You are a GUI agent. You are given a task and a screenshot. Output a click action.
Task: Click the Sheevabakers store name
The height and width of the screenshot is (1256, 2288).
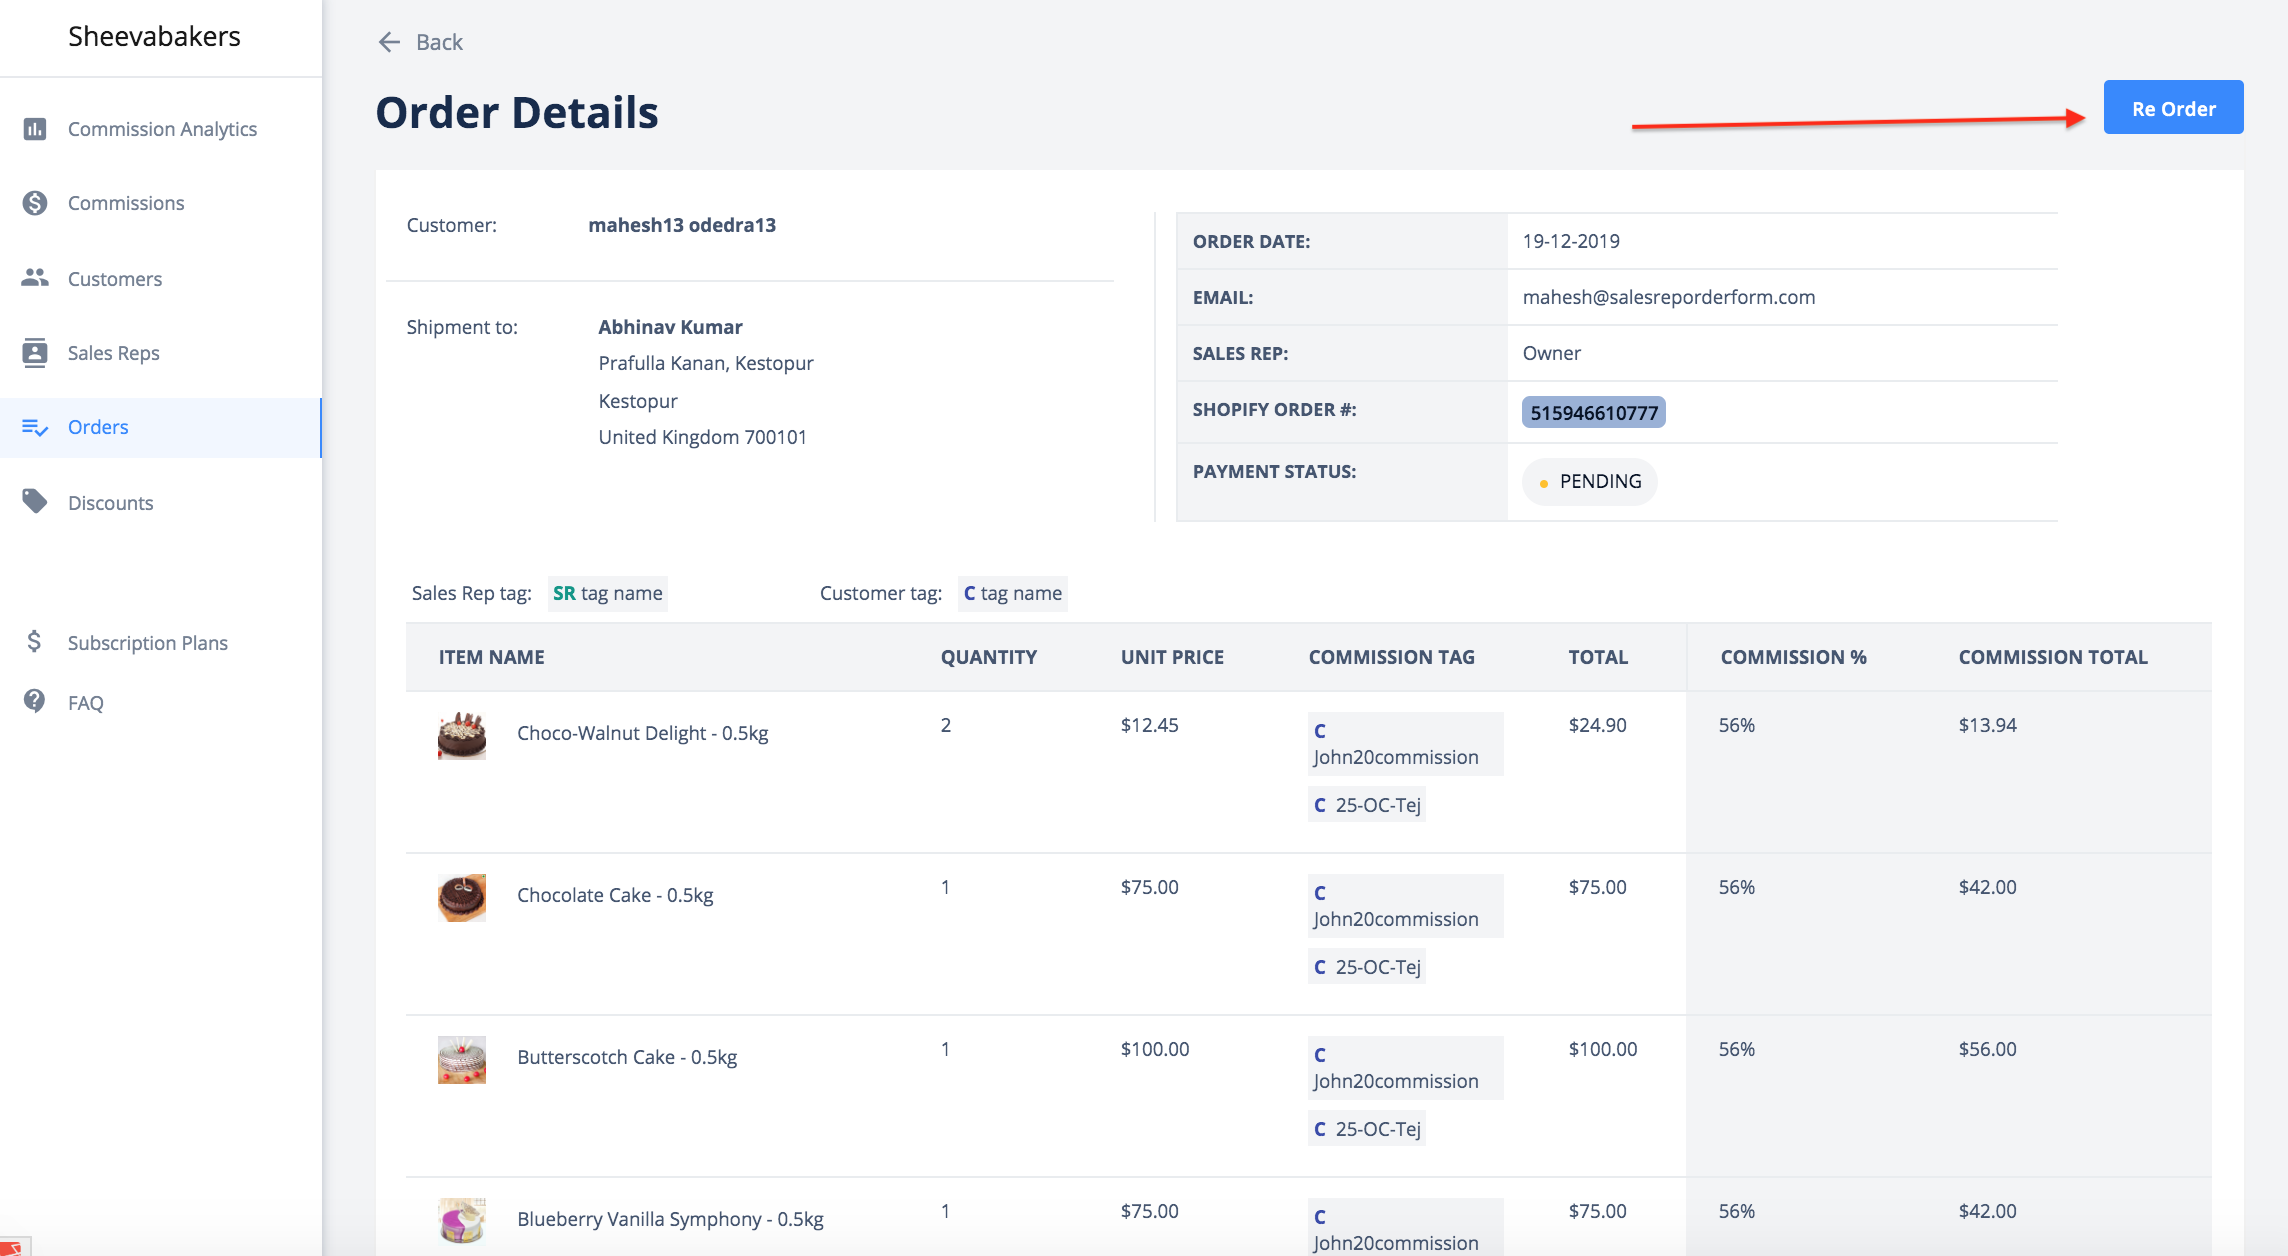[x=155, y=37]
